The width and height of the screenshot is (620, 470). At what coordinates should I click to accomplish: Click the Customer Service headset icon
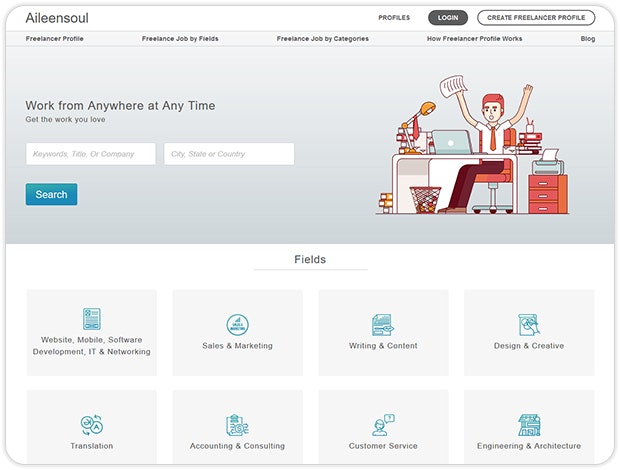pyautogui.click(x=383, y=425)
